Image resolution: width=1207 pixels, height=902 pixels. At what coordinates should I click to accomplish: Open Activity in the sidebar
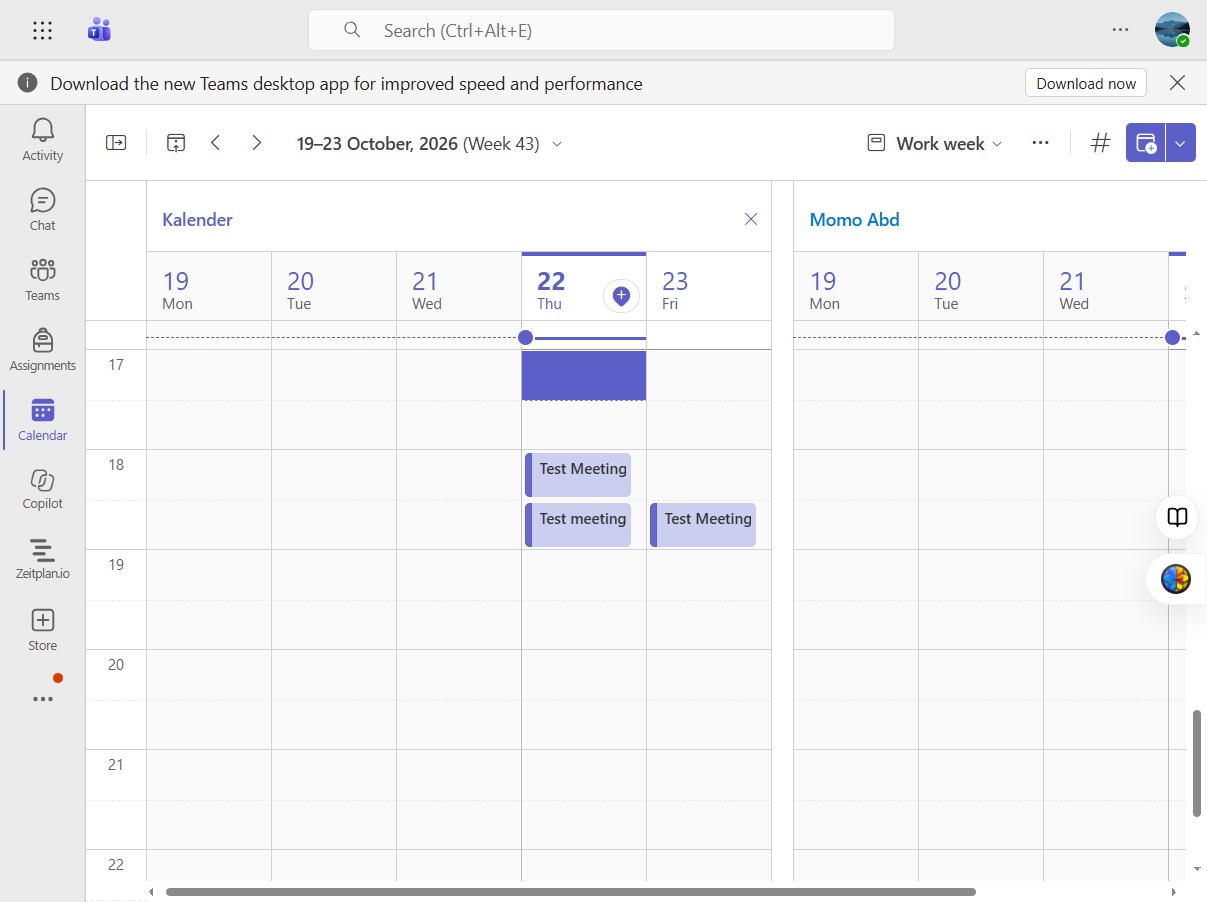click(42, 139)
